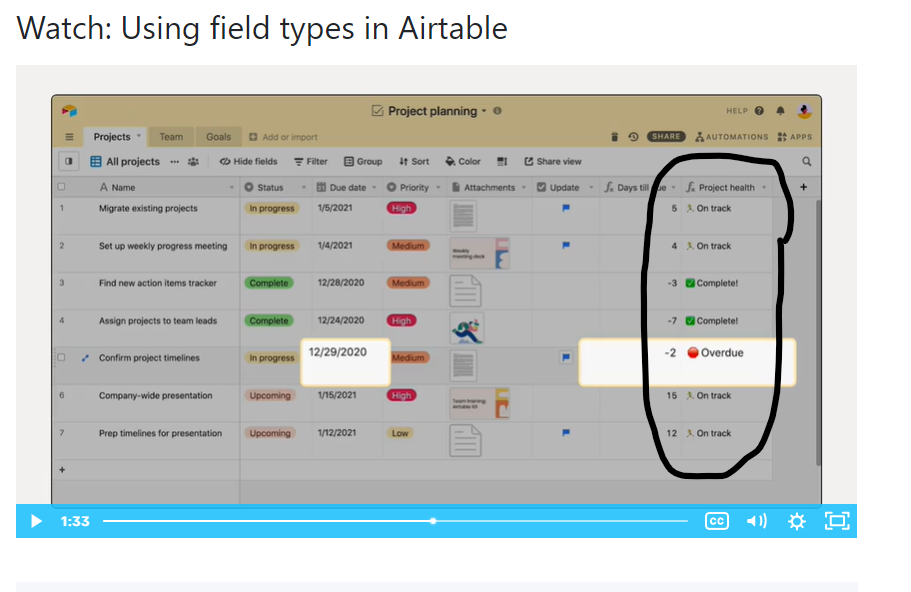The width and height of the screenshot is (911, 592).
Task: Open the Help question mark icon
Action: [759, 110]
